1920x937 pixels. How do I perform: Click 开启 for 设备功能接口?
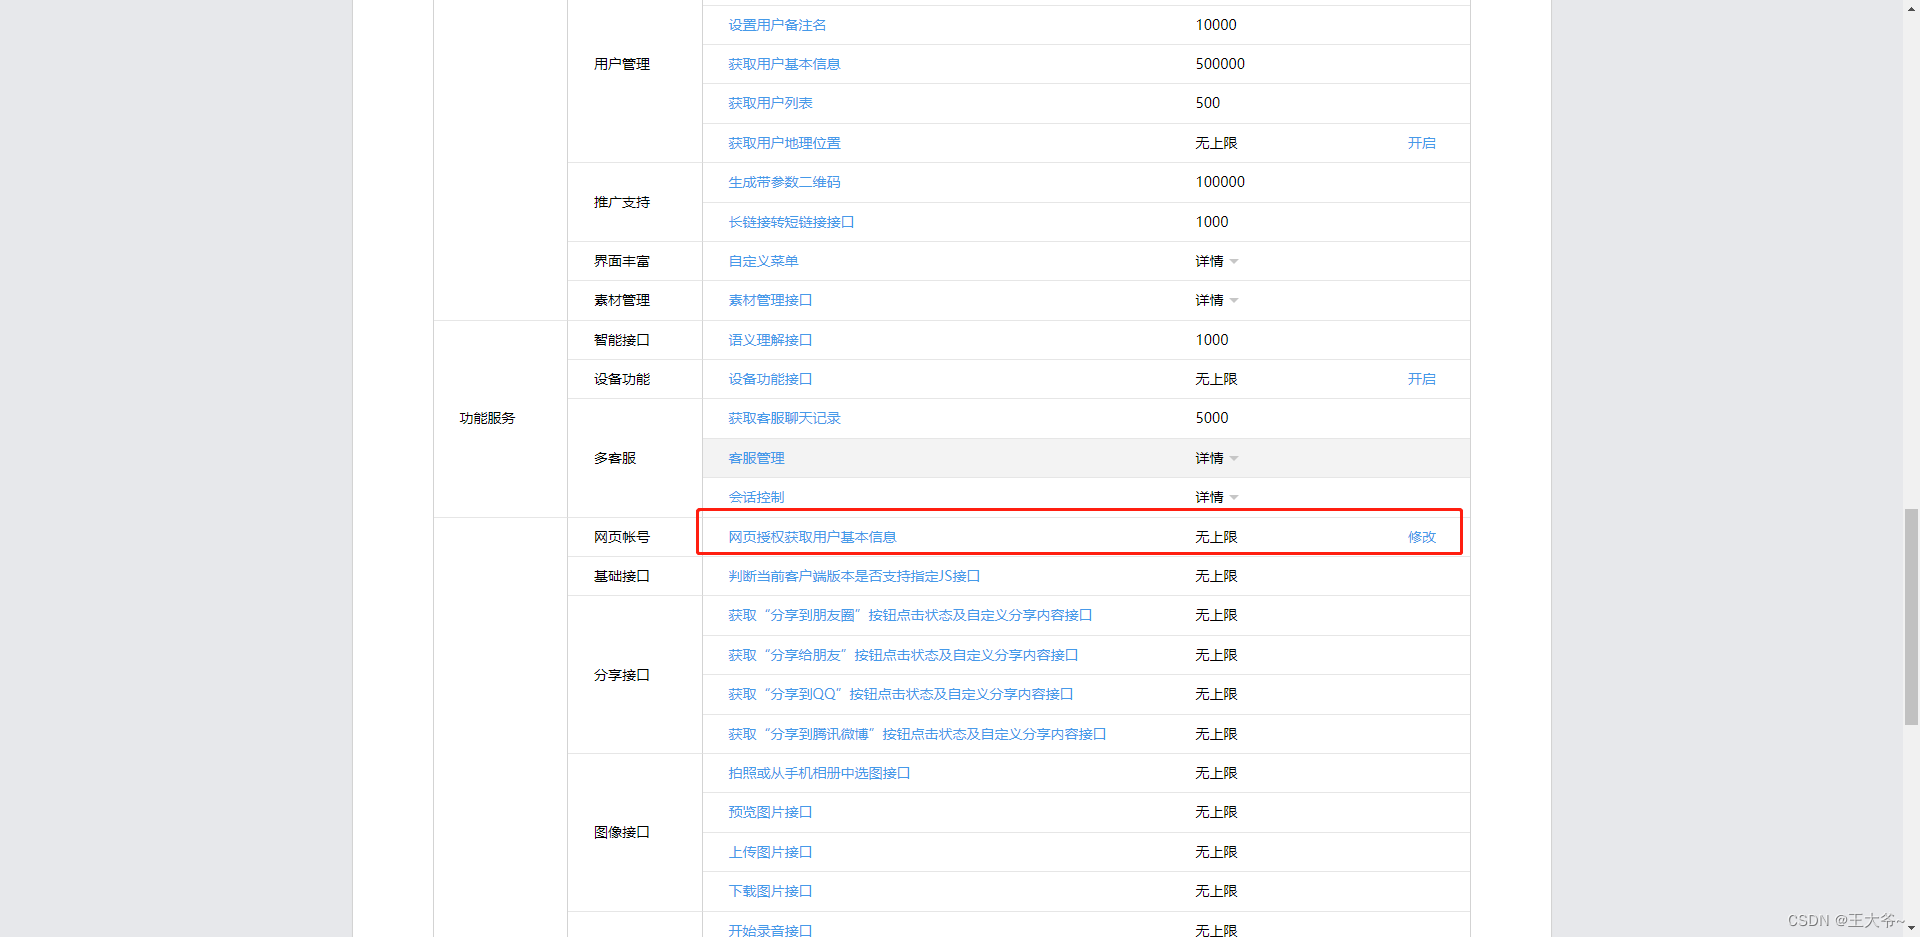(1421, 379)
